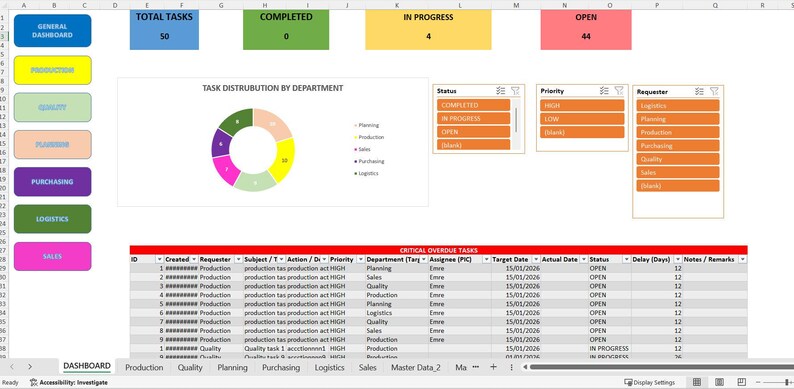Switch to the Sales sheet tab

tap(368, 367)
